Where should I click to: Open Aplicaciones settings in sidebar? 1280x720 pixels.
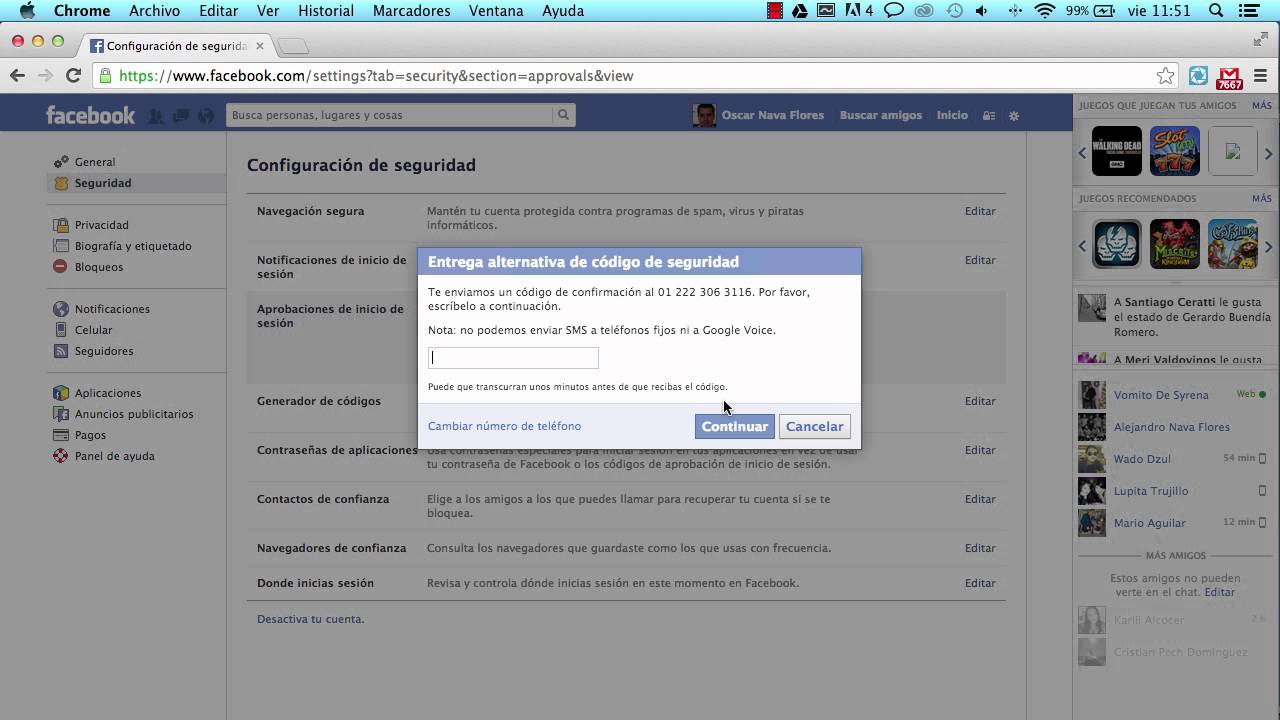point(108,393)
